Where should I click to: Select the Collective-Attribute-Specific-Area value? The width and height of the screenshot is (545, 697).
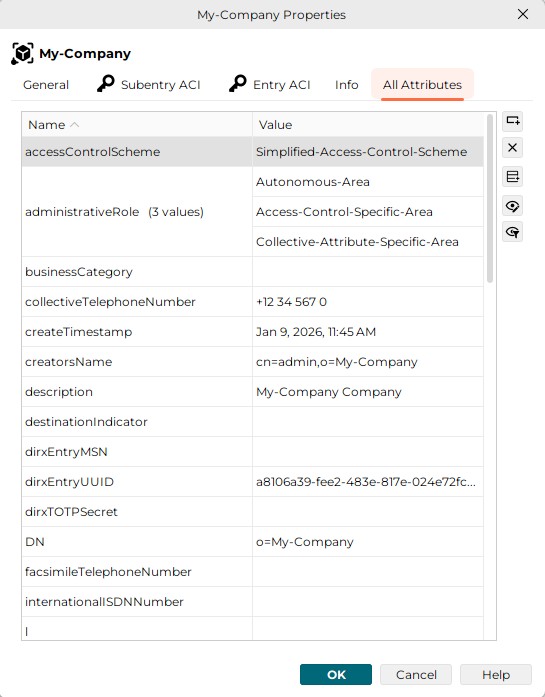[x=368, y=242]
